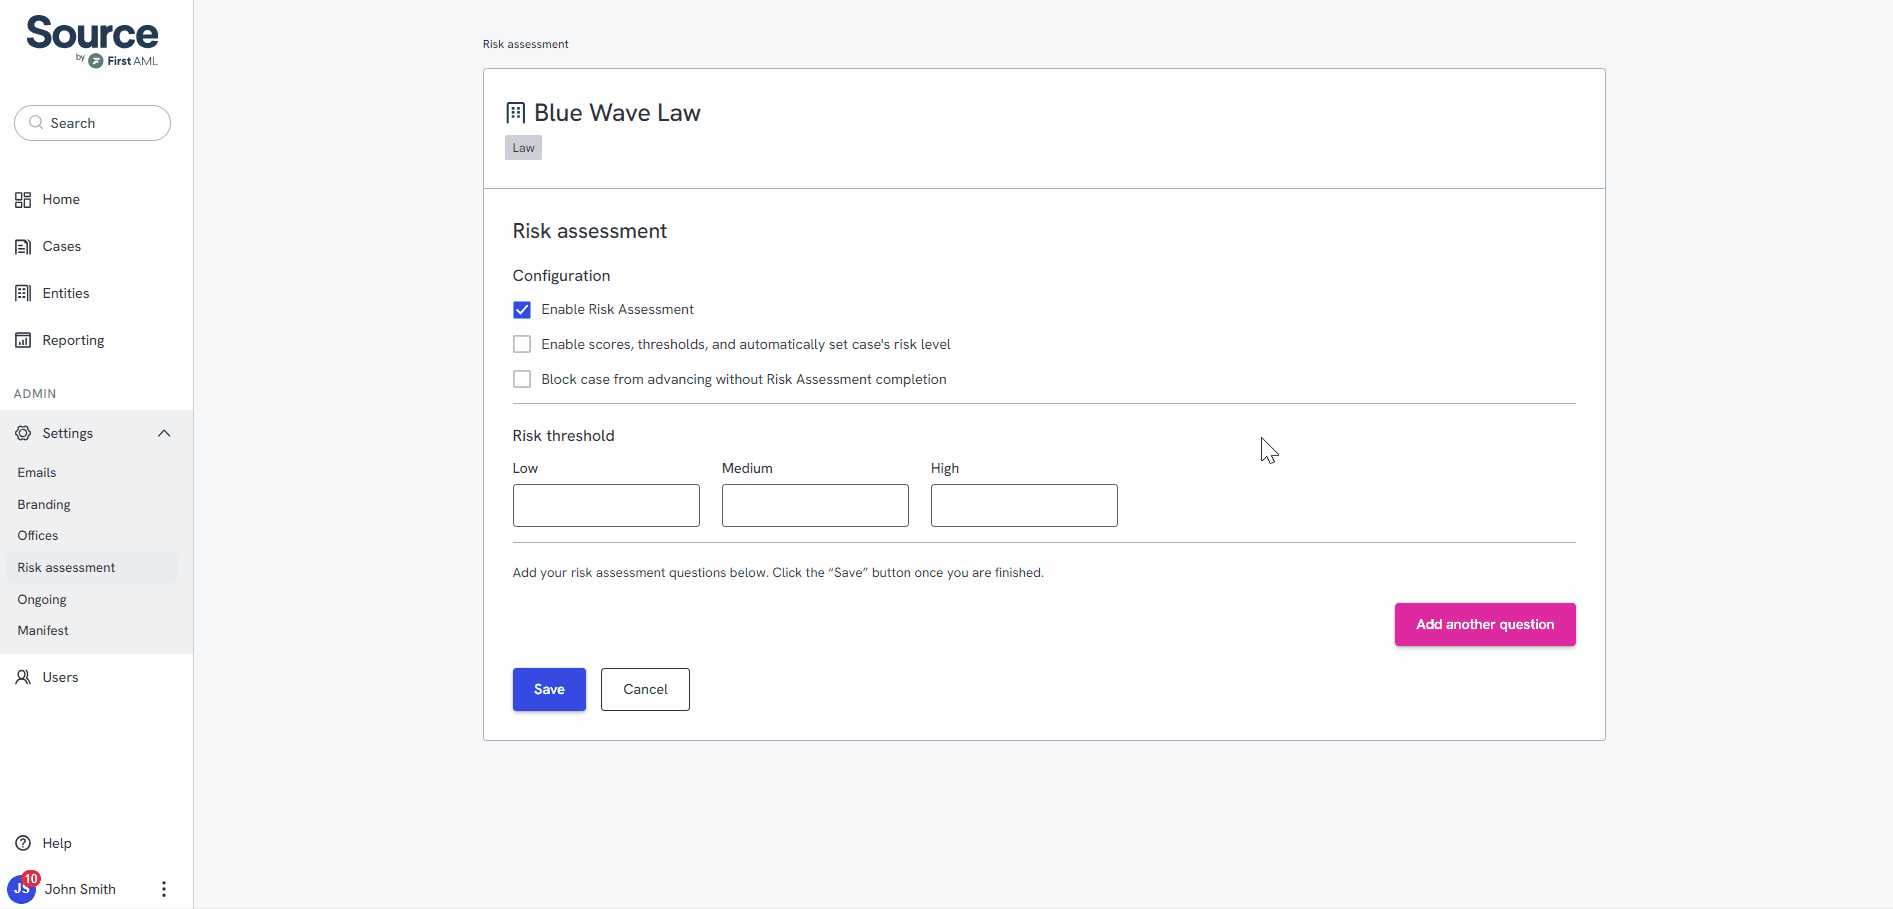Click the Help question mark icon
1893x909 pixels.
click(x=23, y=843)
